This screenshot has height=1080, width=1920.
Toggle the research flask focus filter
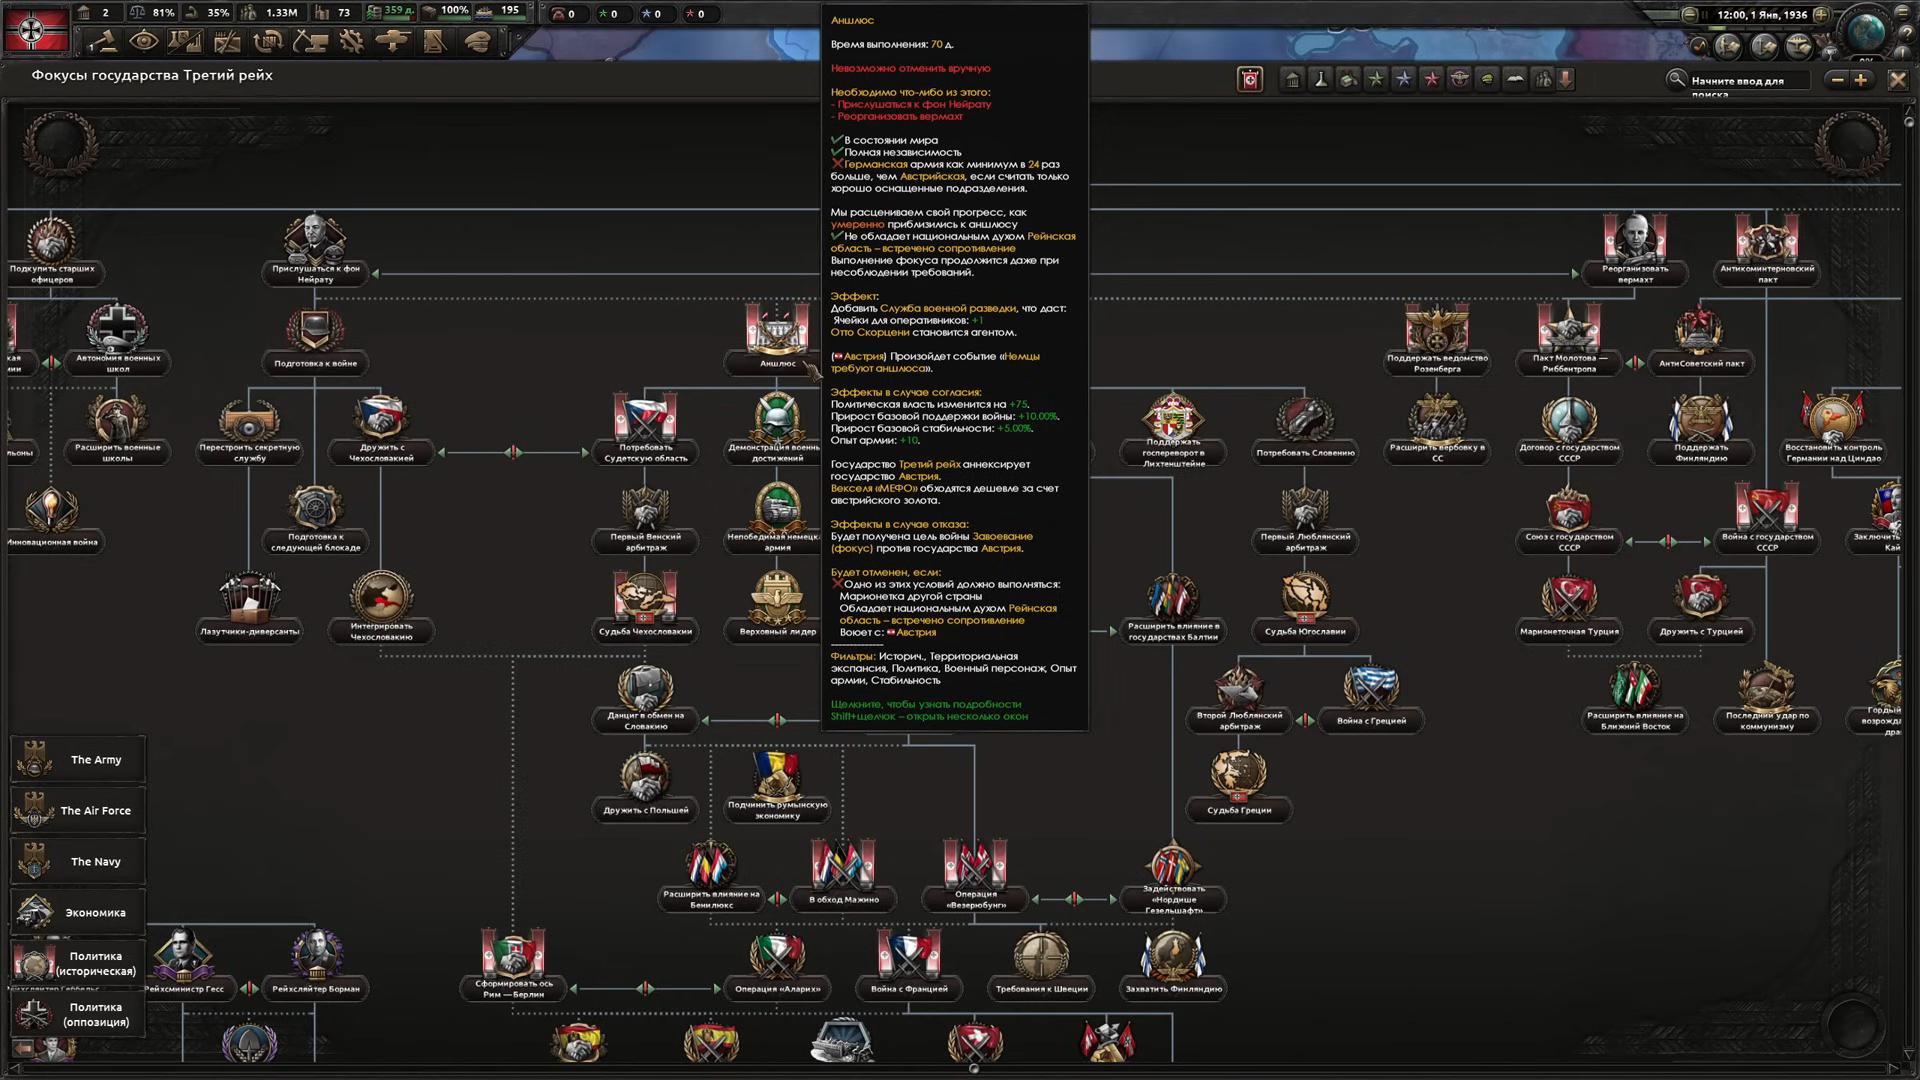click(x=1320, y=80)
